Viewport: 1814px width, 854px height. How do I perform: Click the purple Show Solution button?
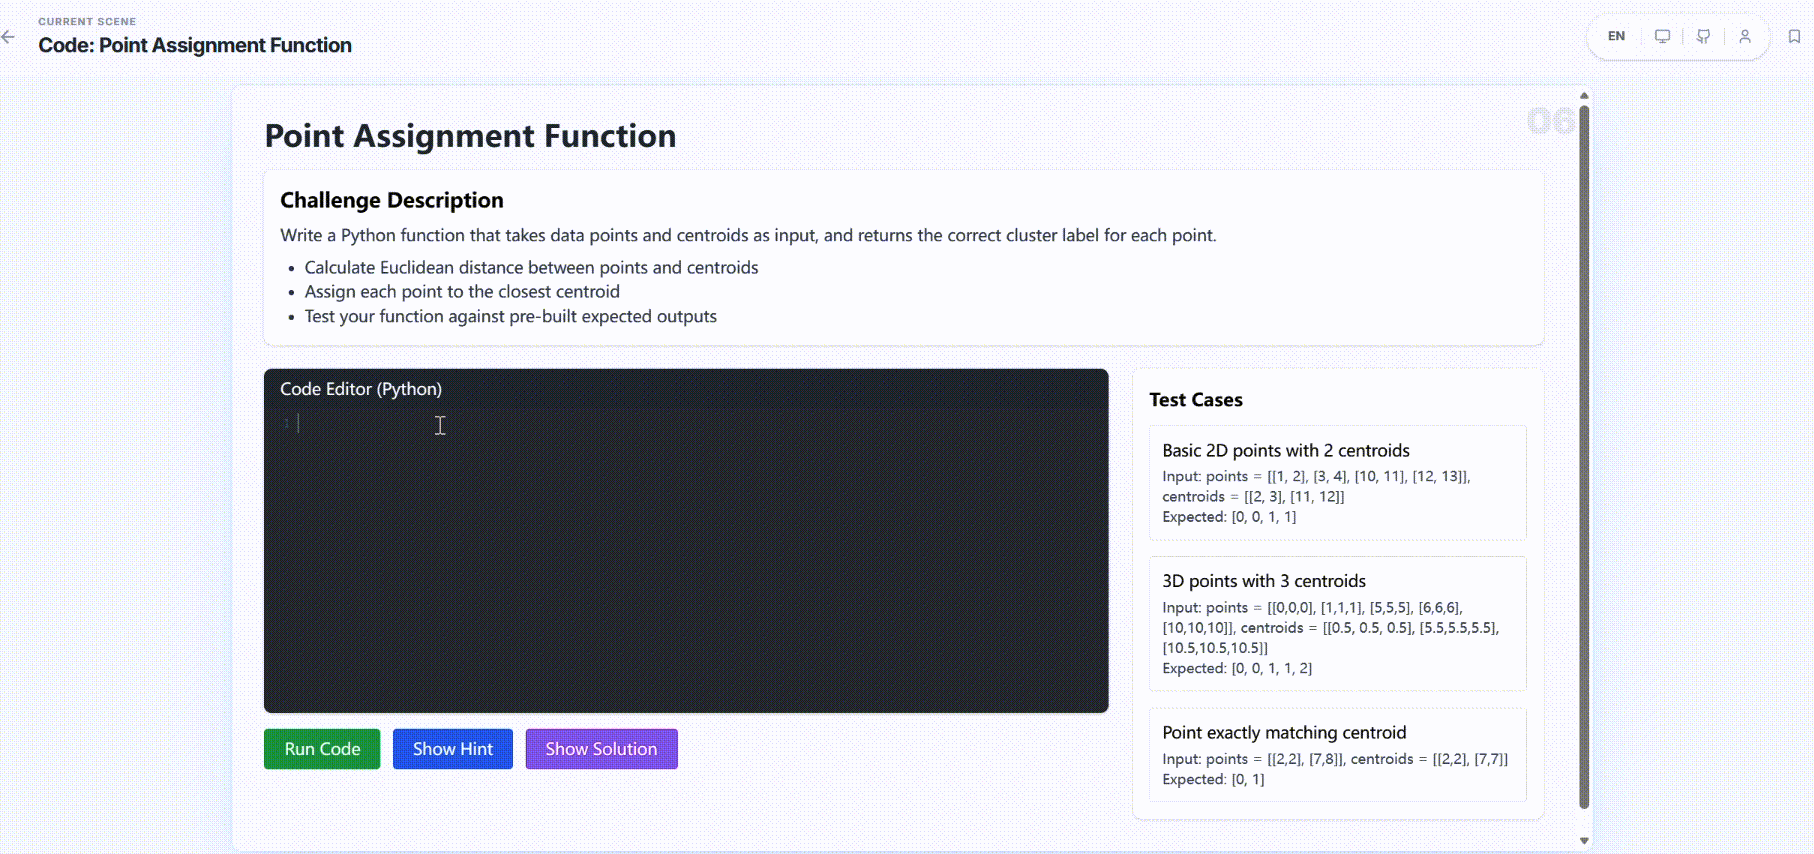point(602,749)
